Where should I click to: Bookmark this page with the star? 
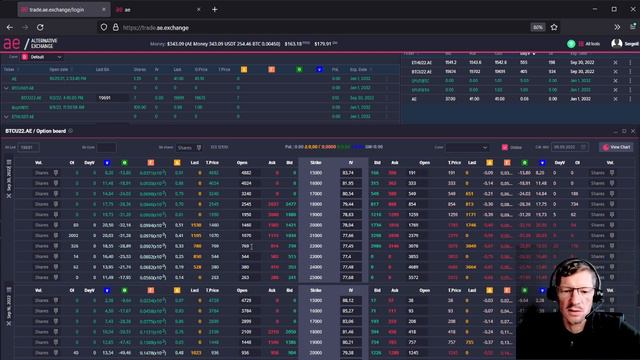click(x=554, y=27)
